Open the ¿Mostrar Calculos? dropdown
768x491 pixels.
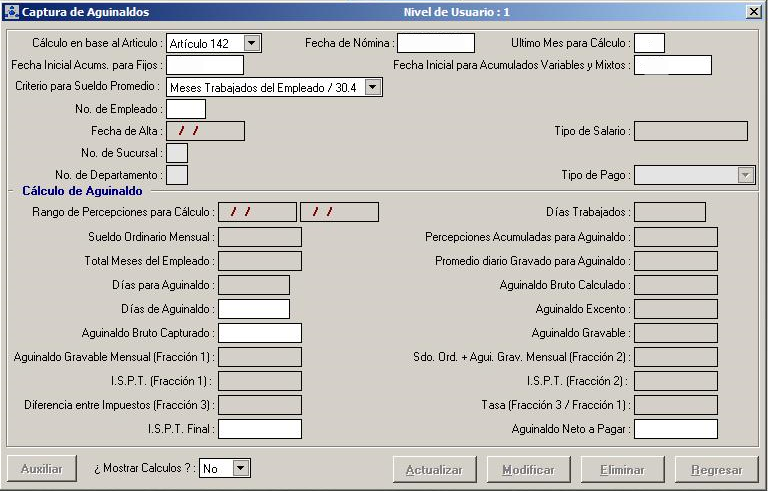coord(241,468)
